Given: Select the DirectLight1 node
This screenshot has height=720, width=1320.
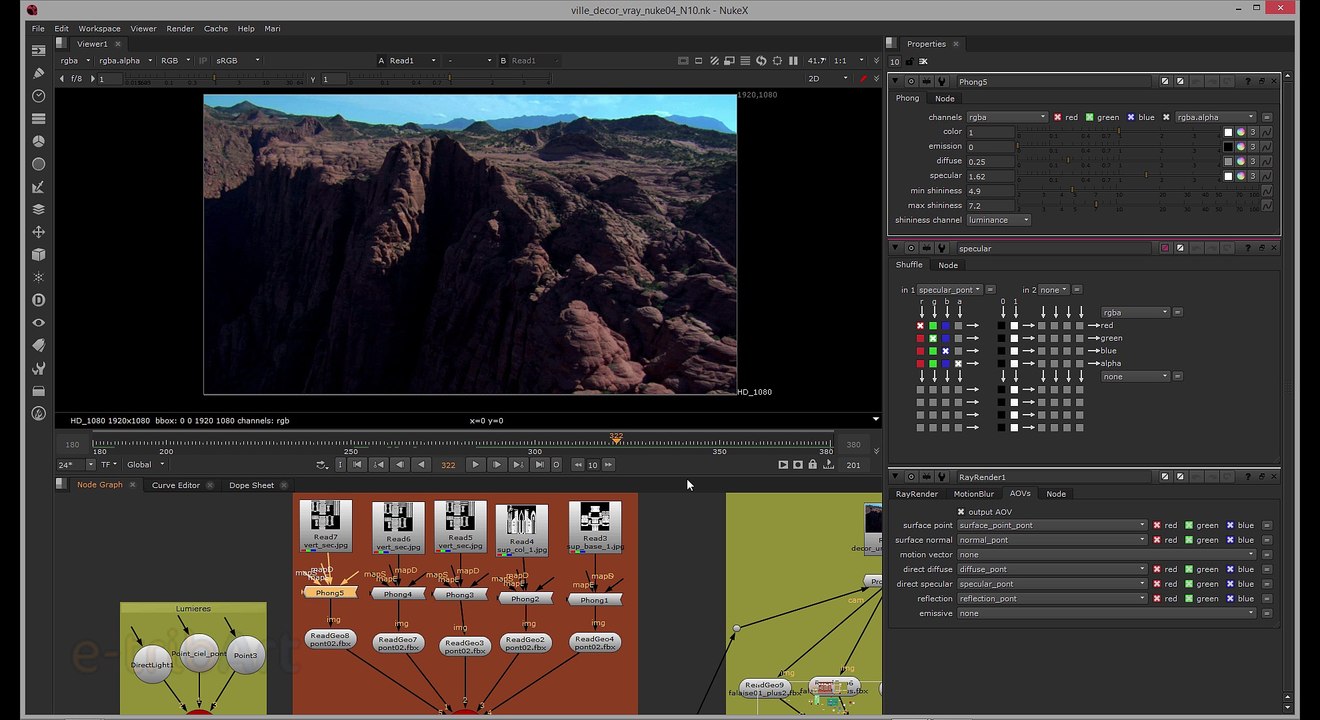Looking at the screenshot, I should pos(152,664).
